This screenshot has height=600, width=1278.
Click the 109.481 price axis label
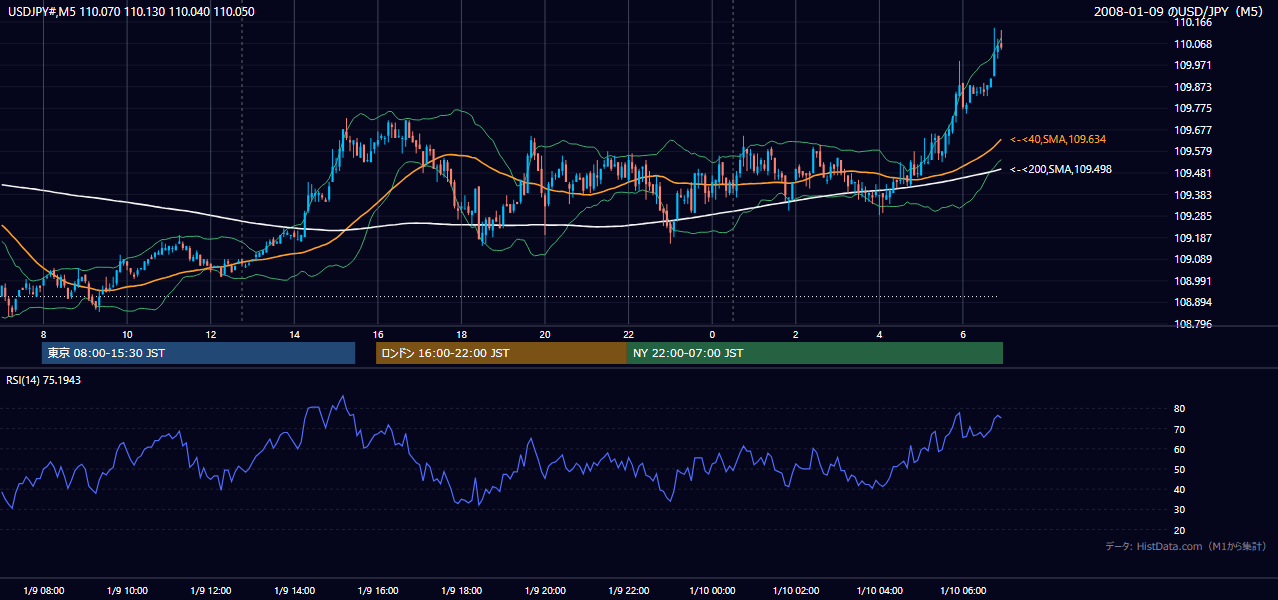click(1193, 173)
